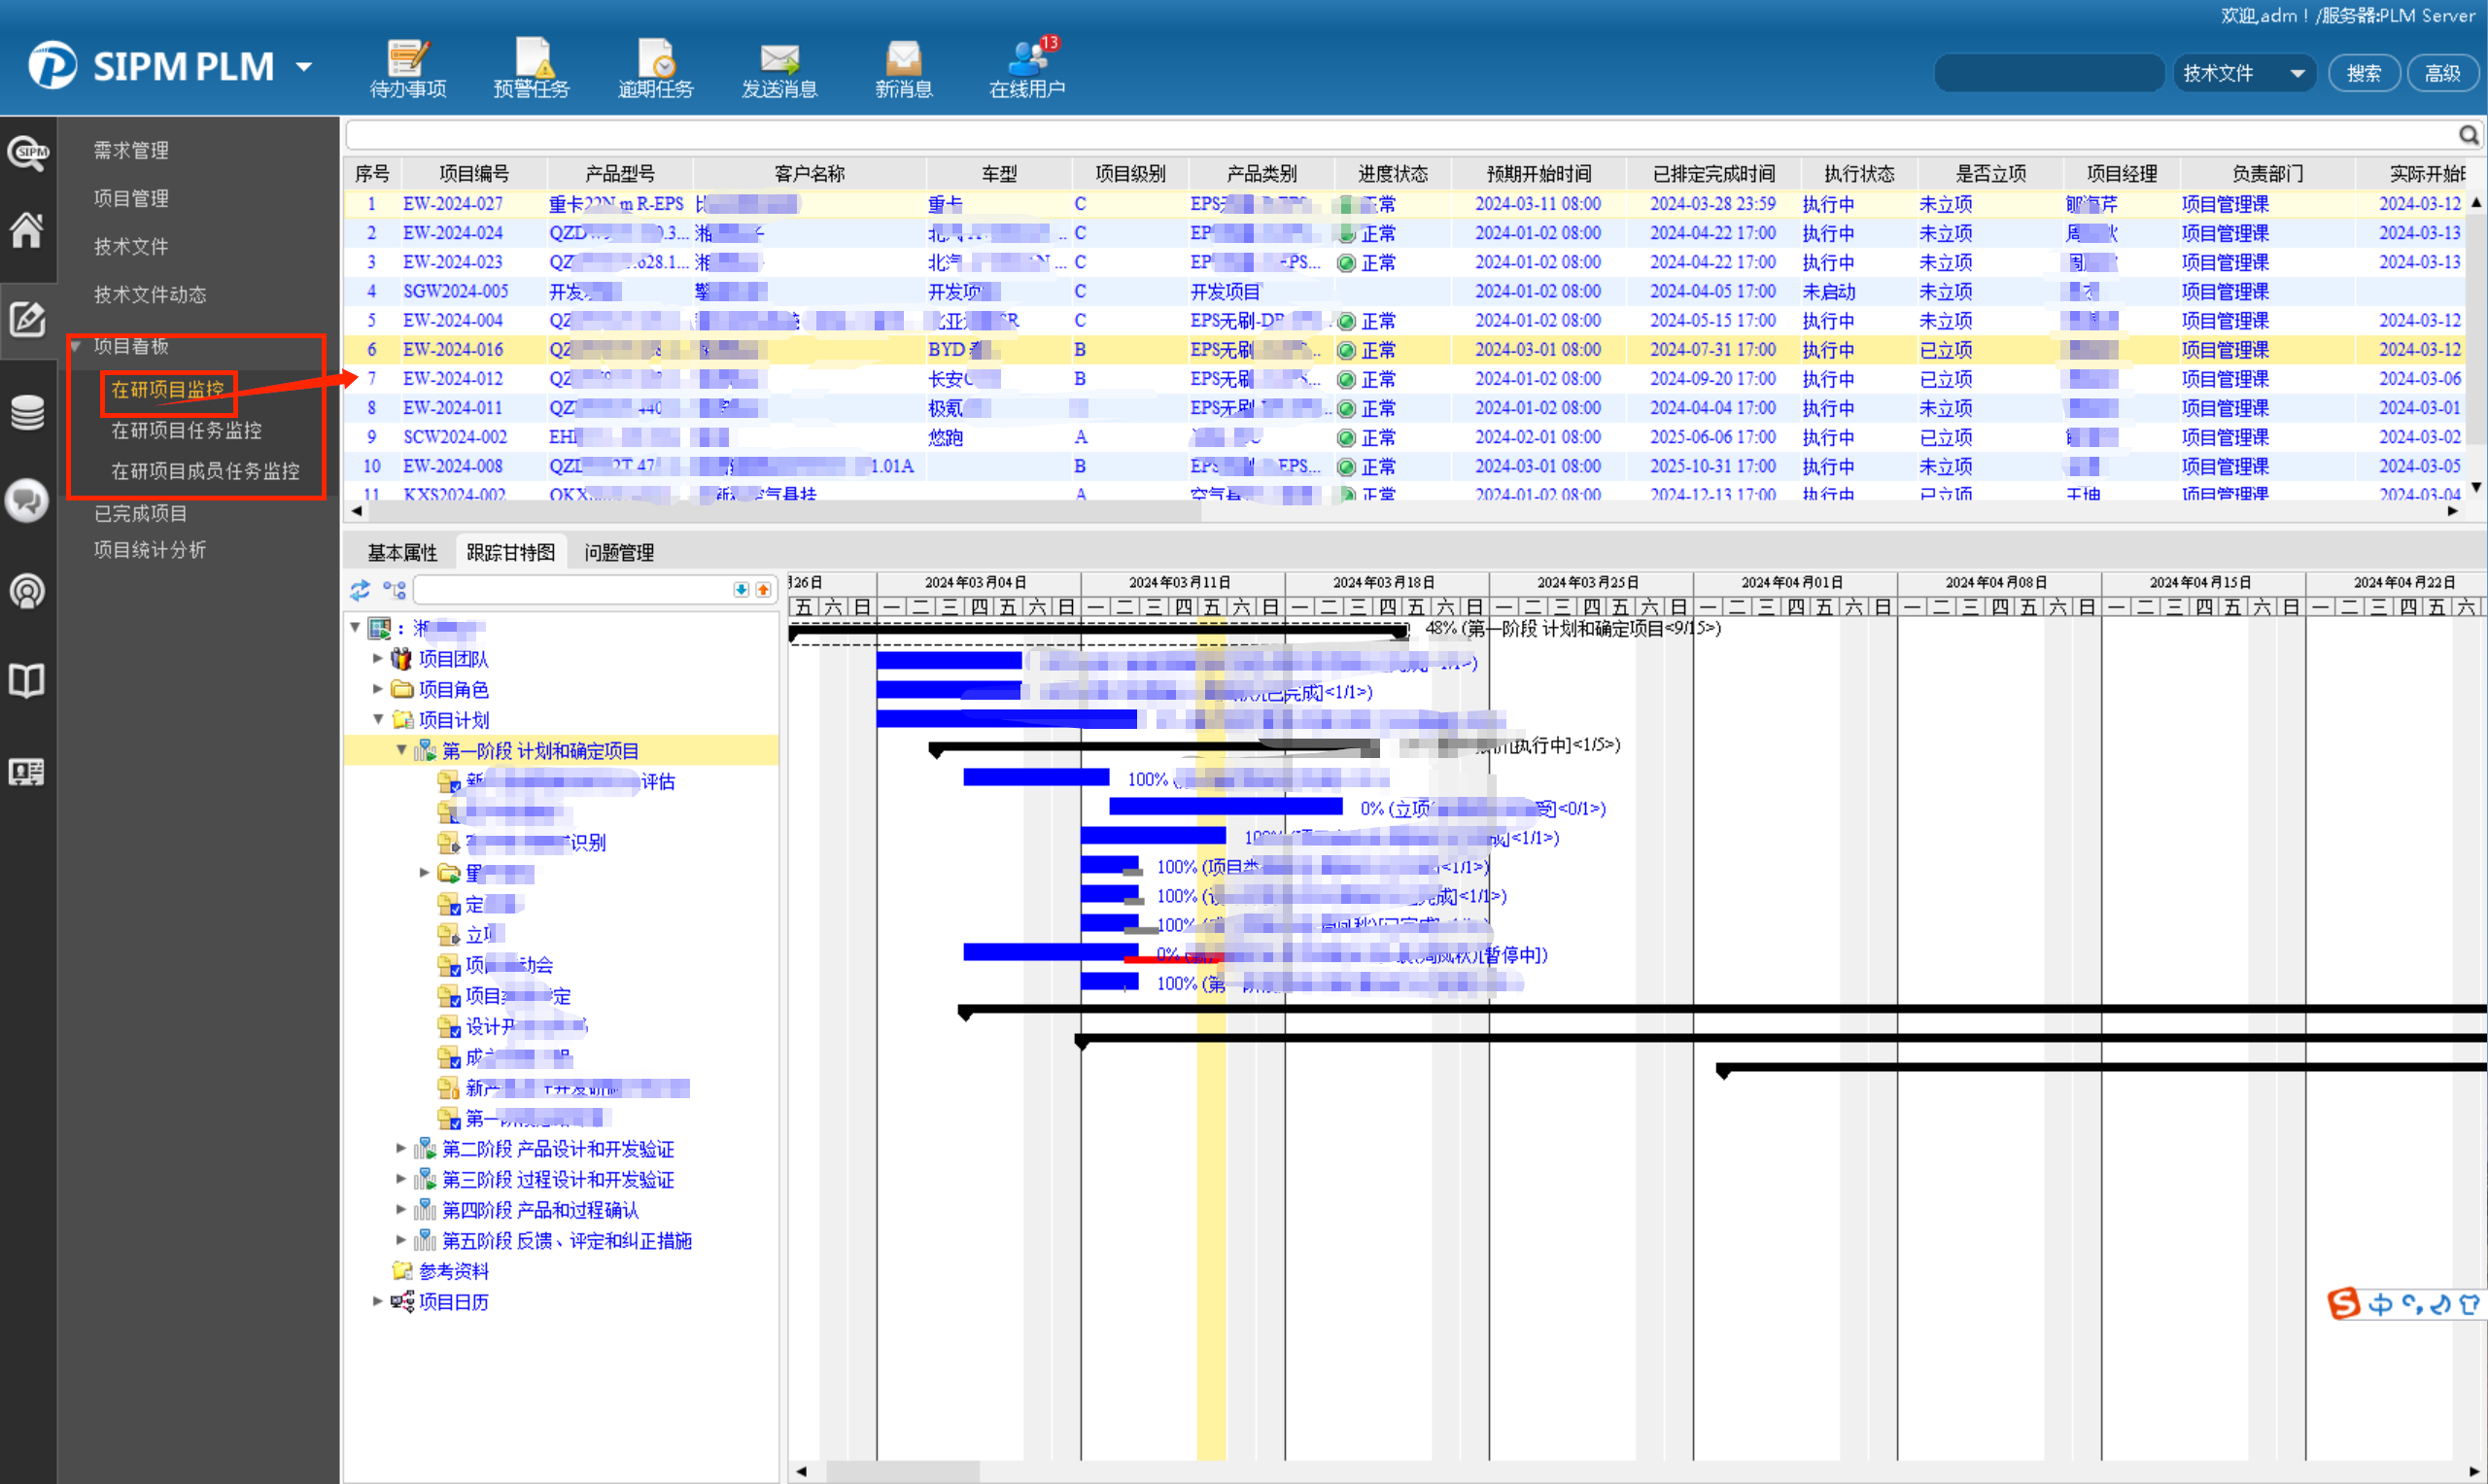Open the 在线用户 online users icon
2488x1484 pixels.
(x=1027, y=59)
